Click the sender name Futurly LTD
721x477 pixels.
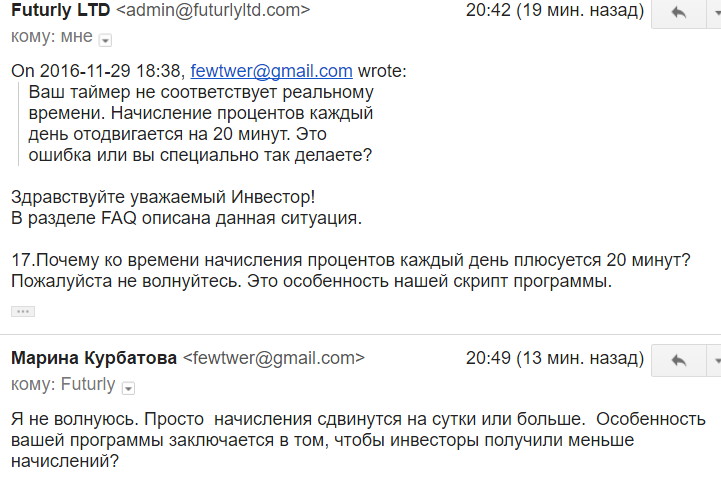60,12
